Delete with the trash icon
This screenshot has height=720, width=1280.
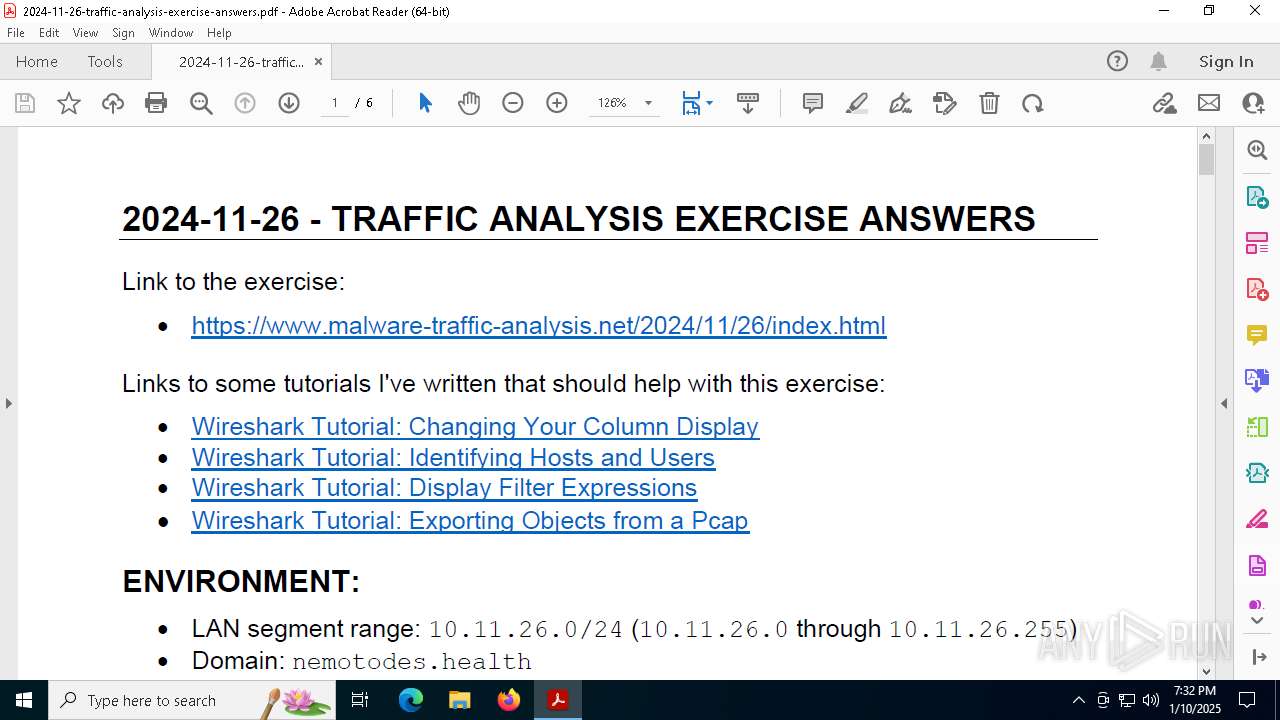[x=989, y=103]
